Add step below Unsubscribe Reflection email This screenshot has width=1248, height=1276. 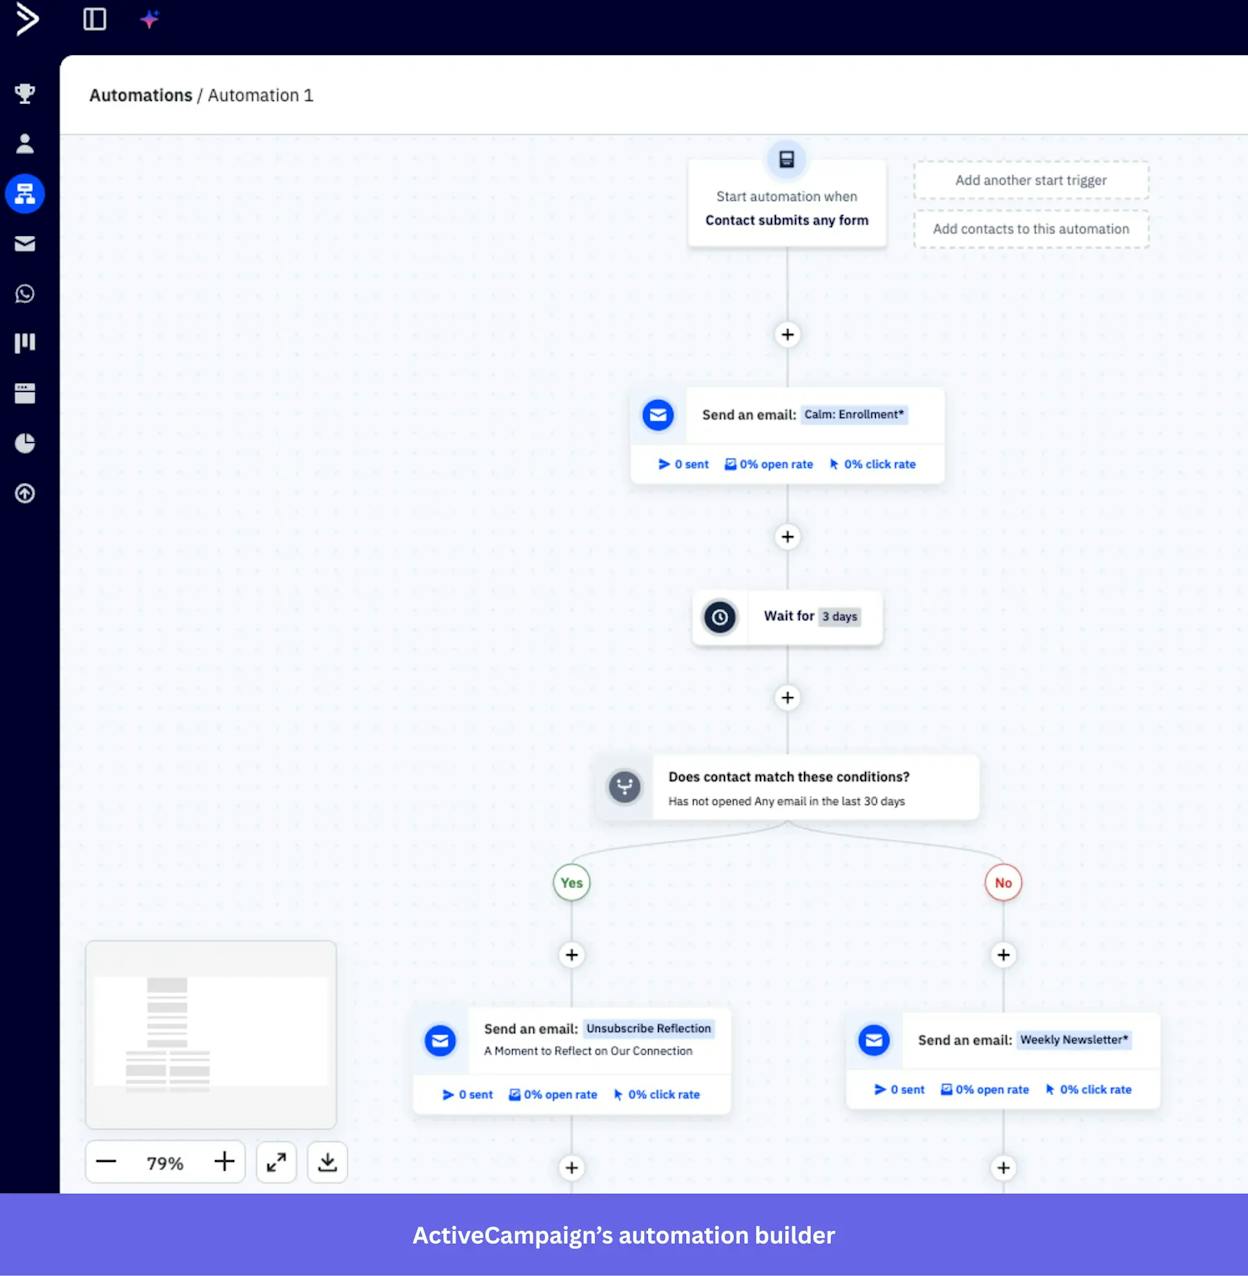[x=572, y=1168]
